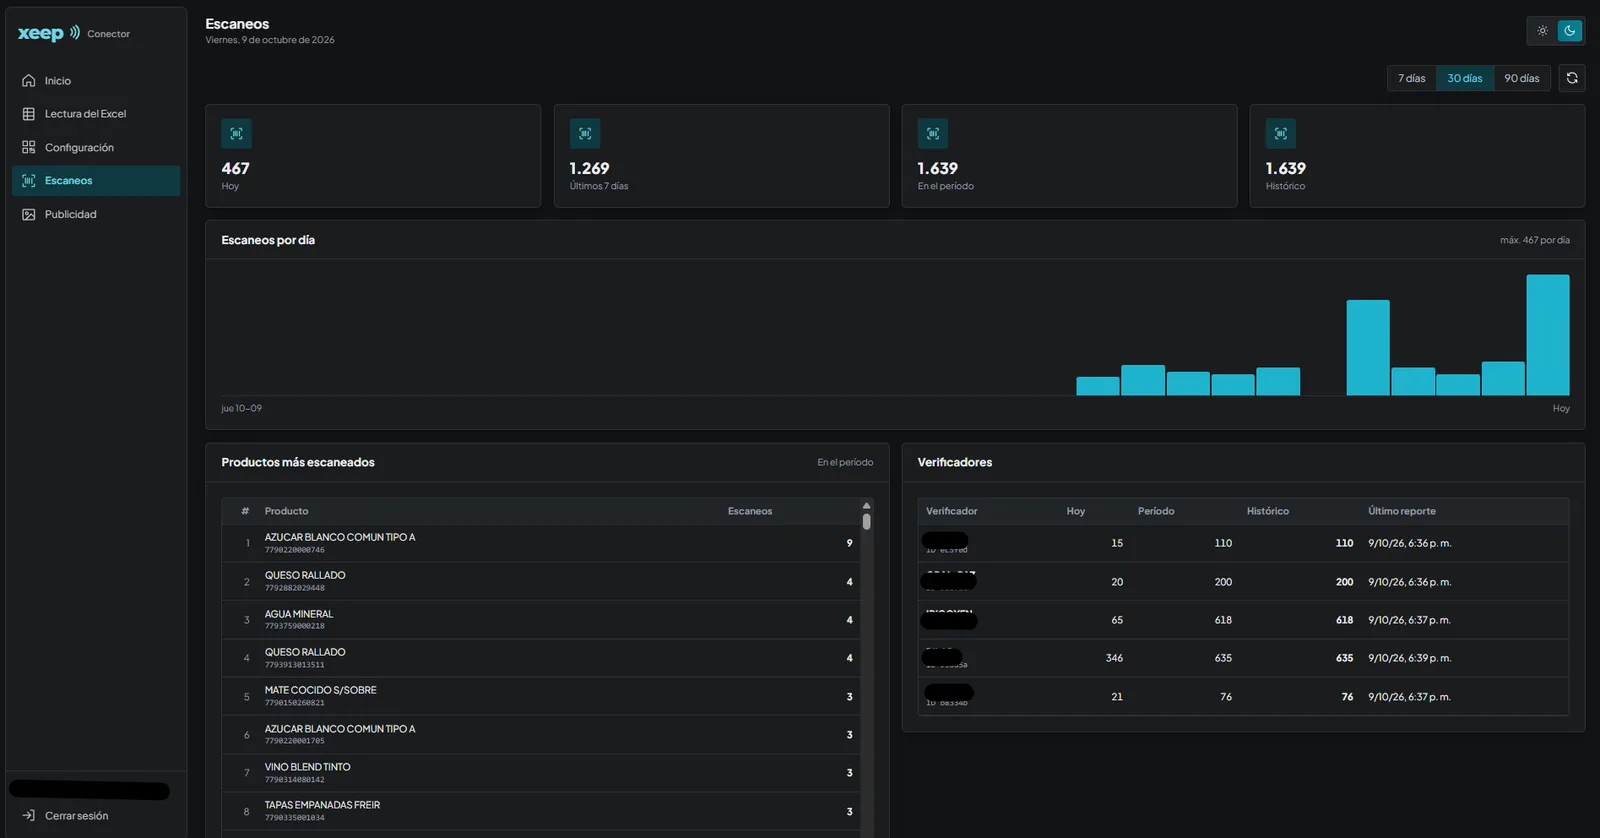Click the Configuración grid icon
This screenshot has width=1600, height=838.
[29, 147]
